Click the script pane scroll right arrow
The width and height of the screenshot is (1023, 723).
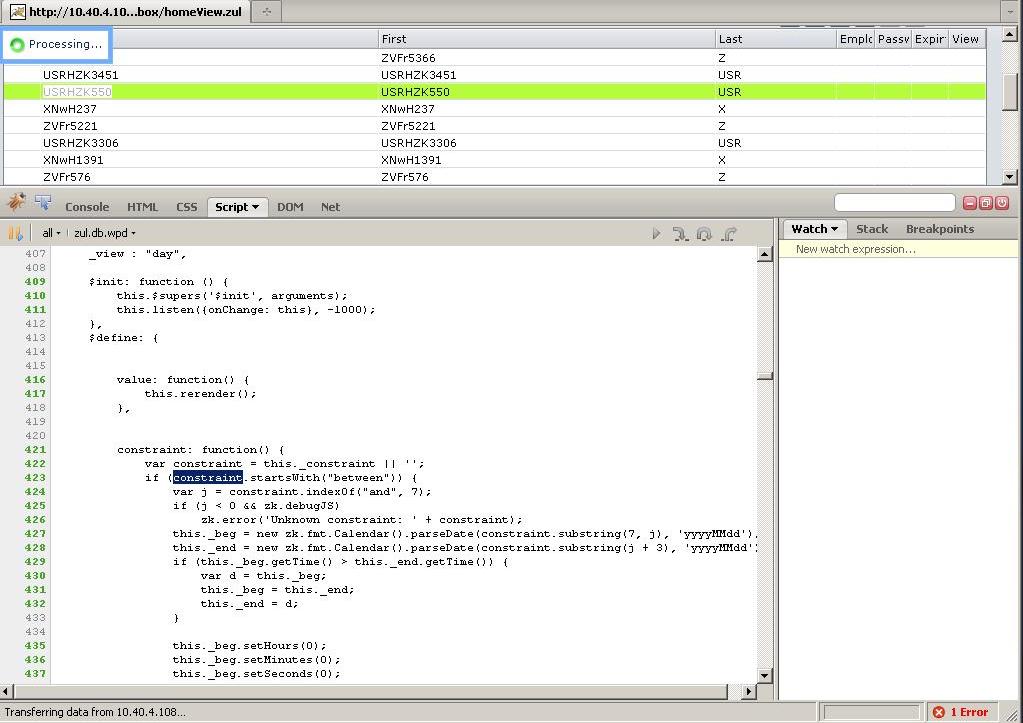coord(749,691)
